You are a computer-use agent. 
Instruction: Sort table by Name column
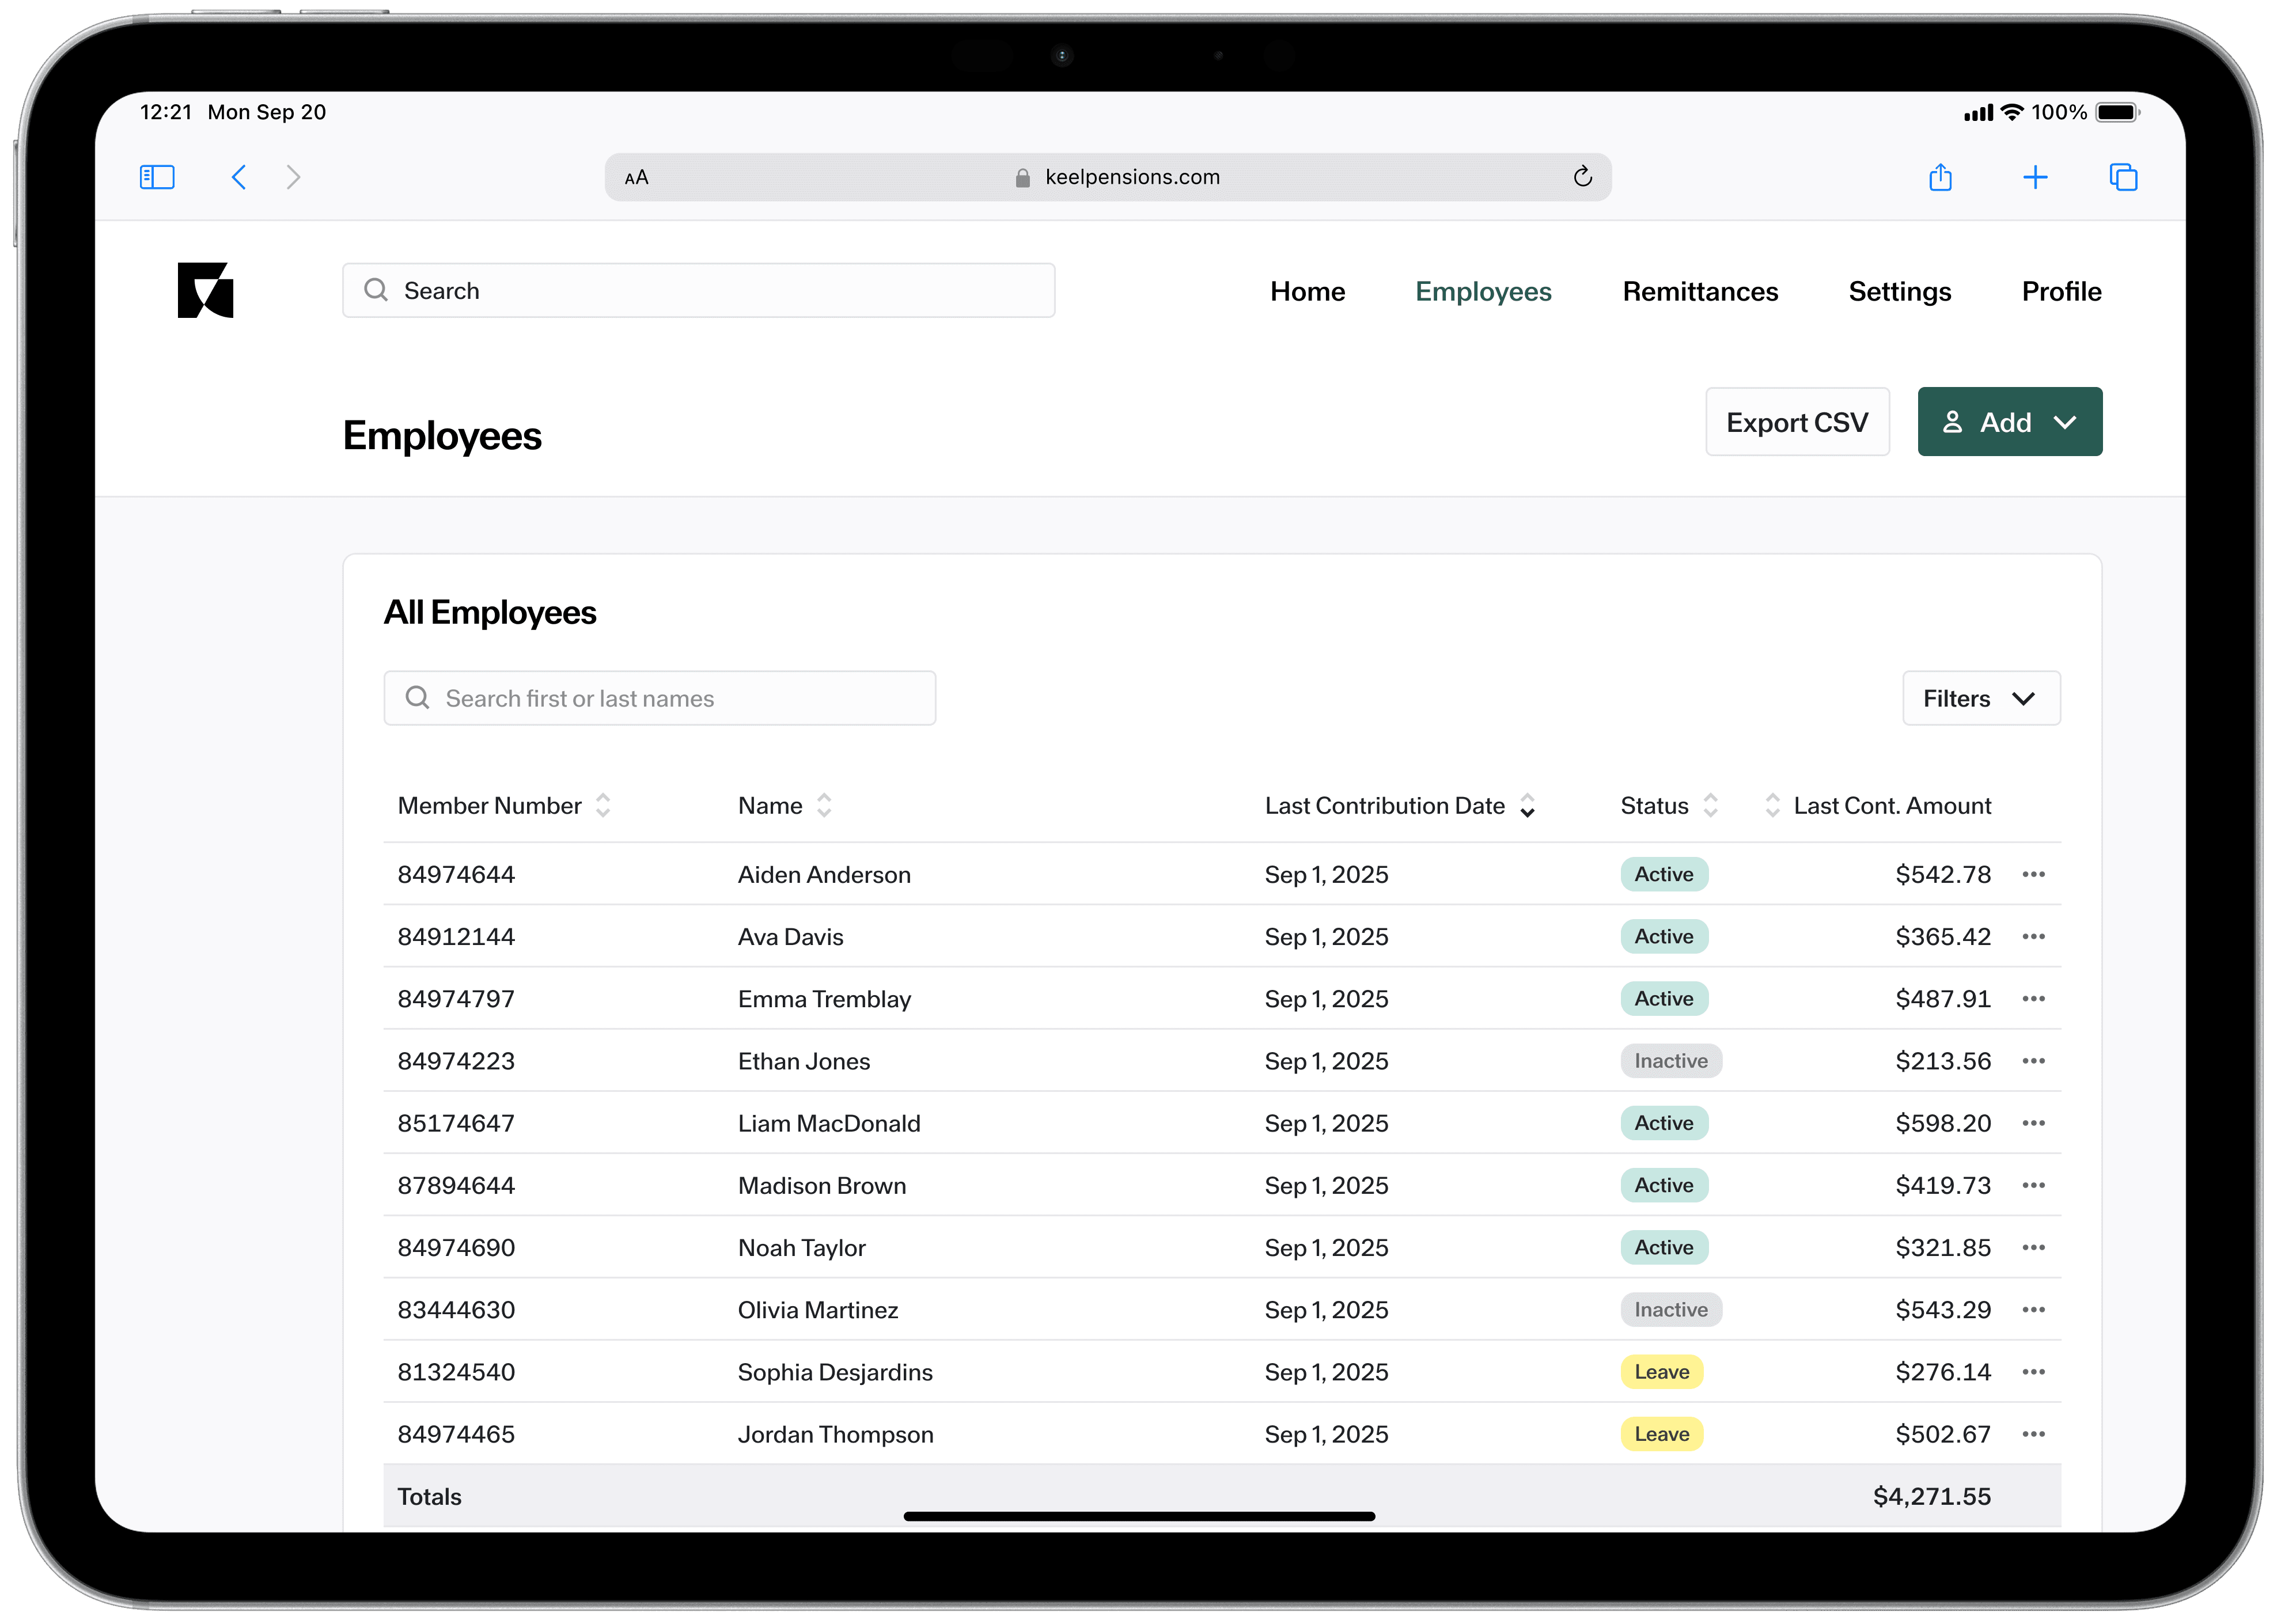click(824, 805)
